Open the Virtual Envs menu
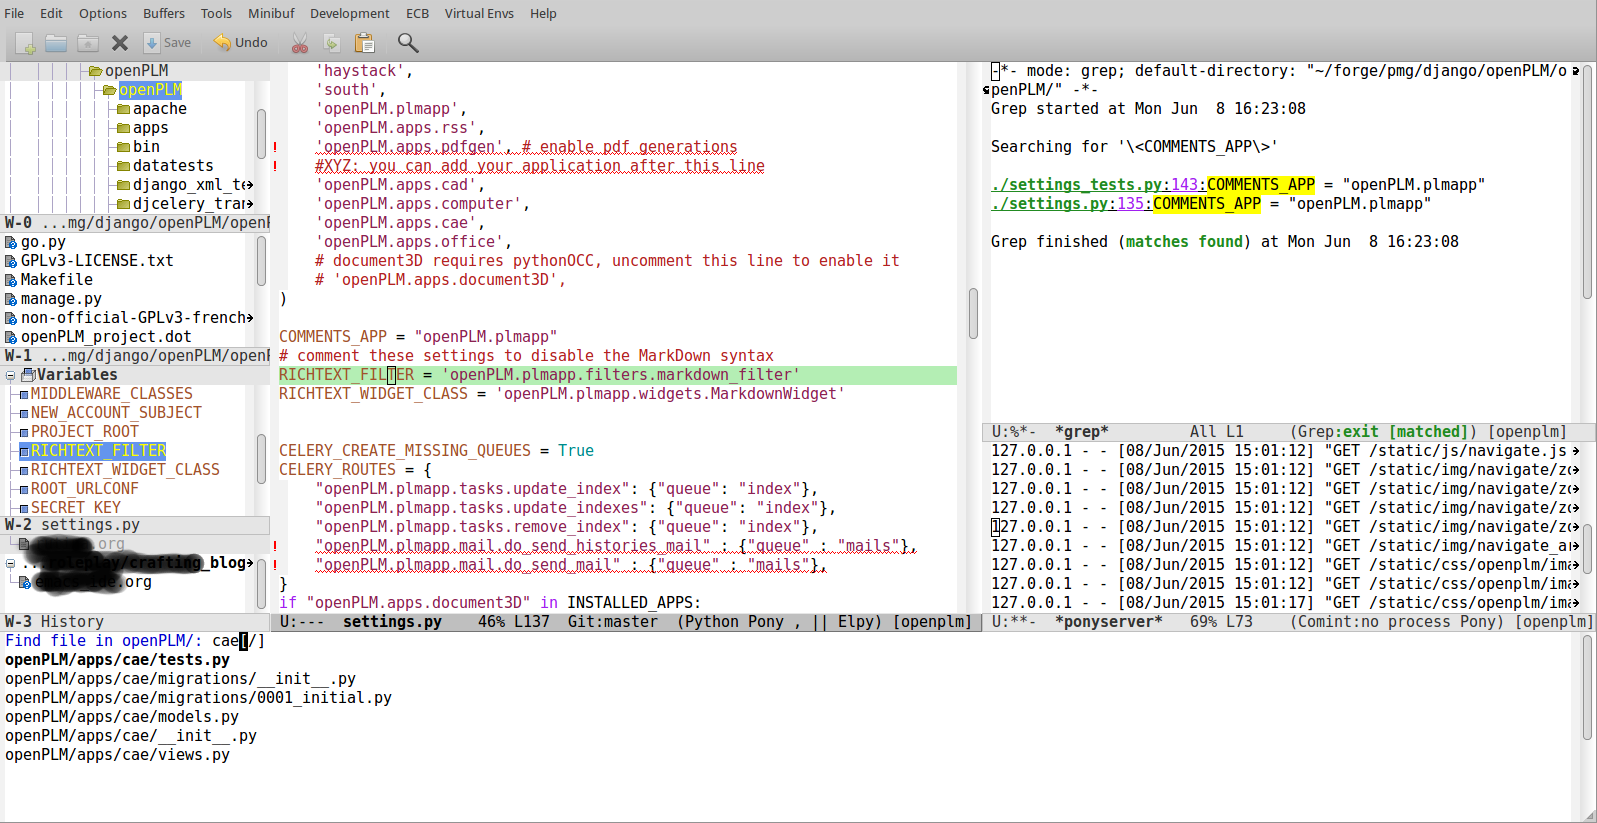The width and height of the screenshot is (1597, 823). tap(479, 13)
